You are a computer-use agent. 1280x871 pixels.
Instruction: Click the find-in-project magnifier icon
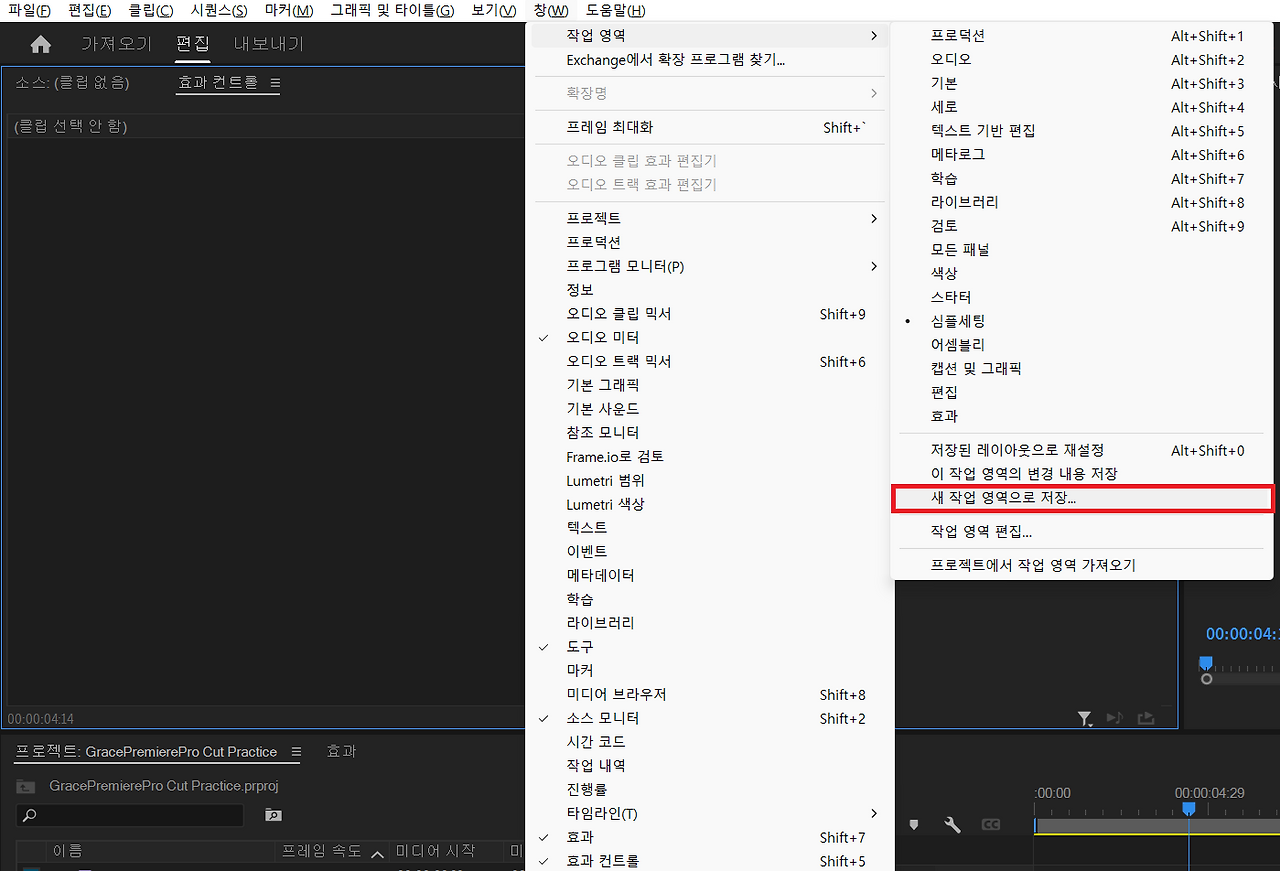pos(272,815)
